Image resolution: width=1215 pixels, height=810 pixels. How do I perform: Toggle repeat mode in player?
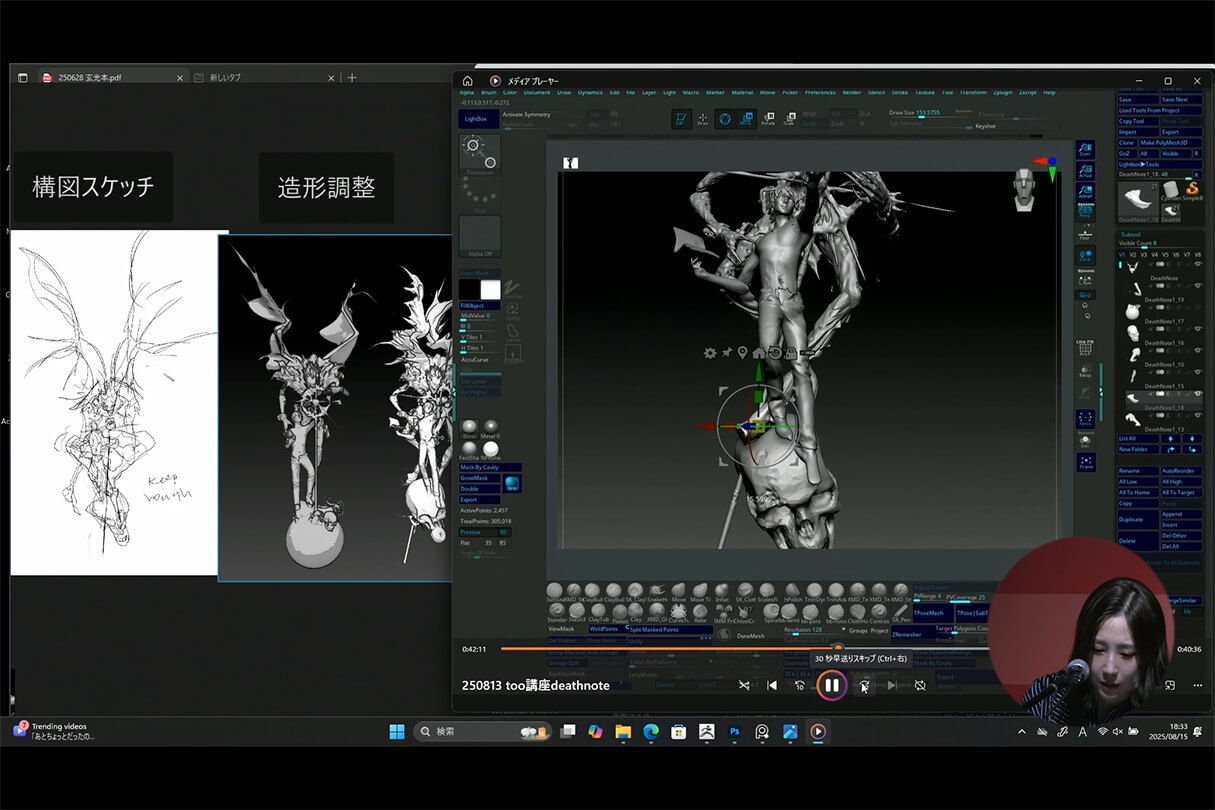[x=920, y=685]
